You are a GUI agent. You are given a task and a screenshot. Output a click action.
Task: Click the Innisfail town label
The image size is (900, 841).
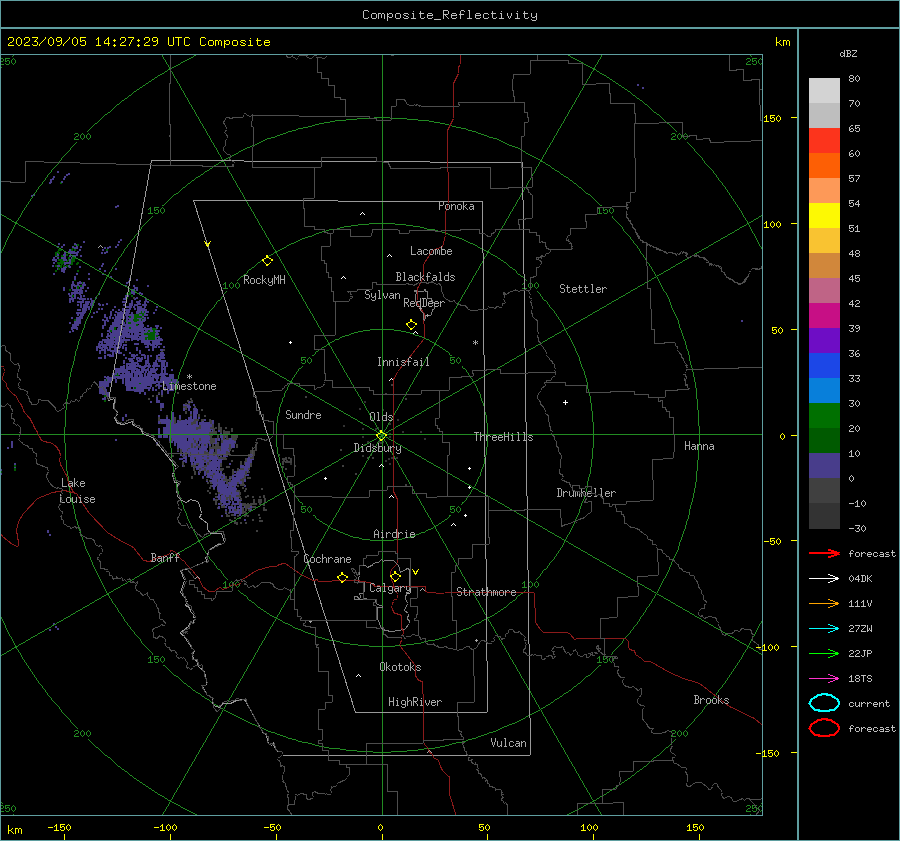click(403, 362)
